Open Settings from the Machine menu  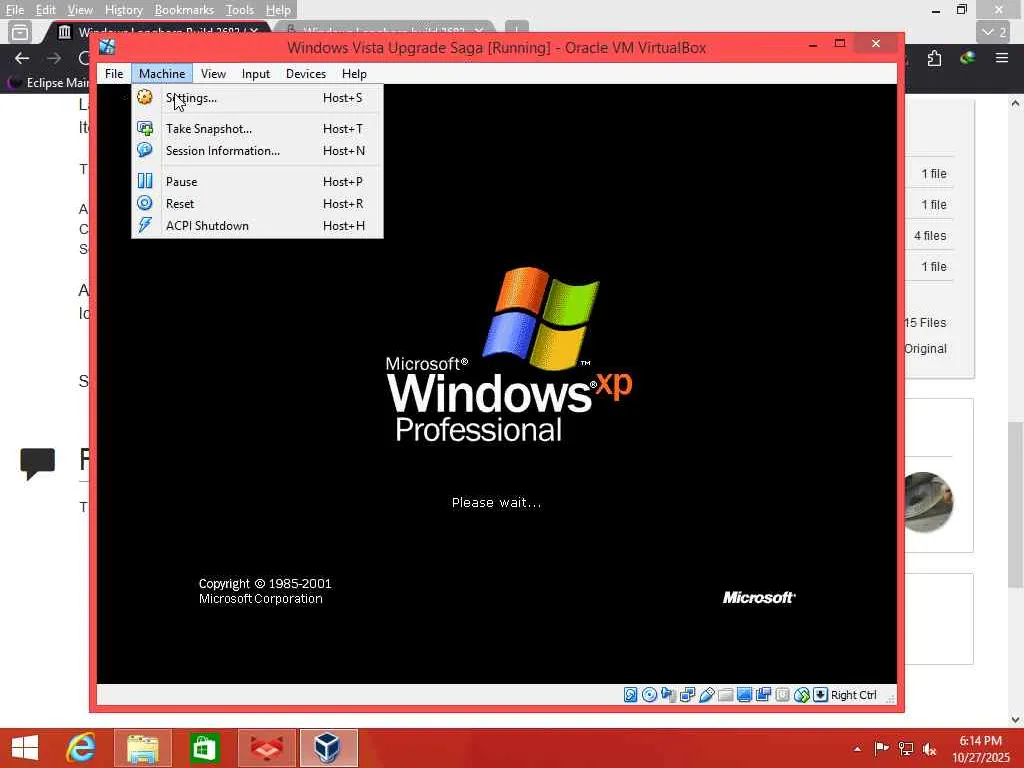[x=257, y=98]
